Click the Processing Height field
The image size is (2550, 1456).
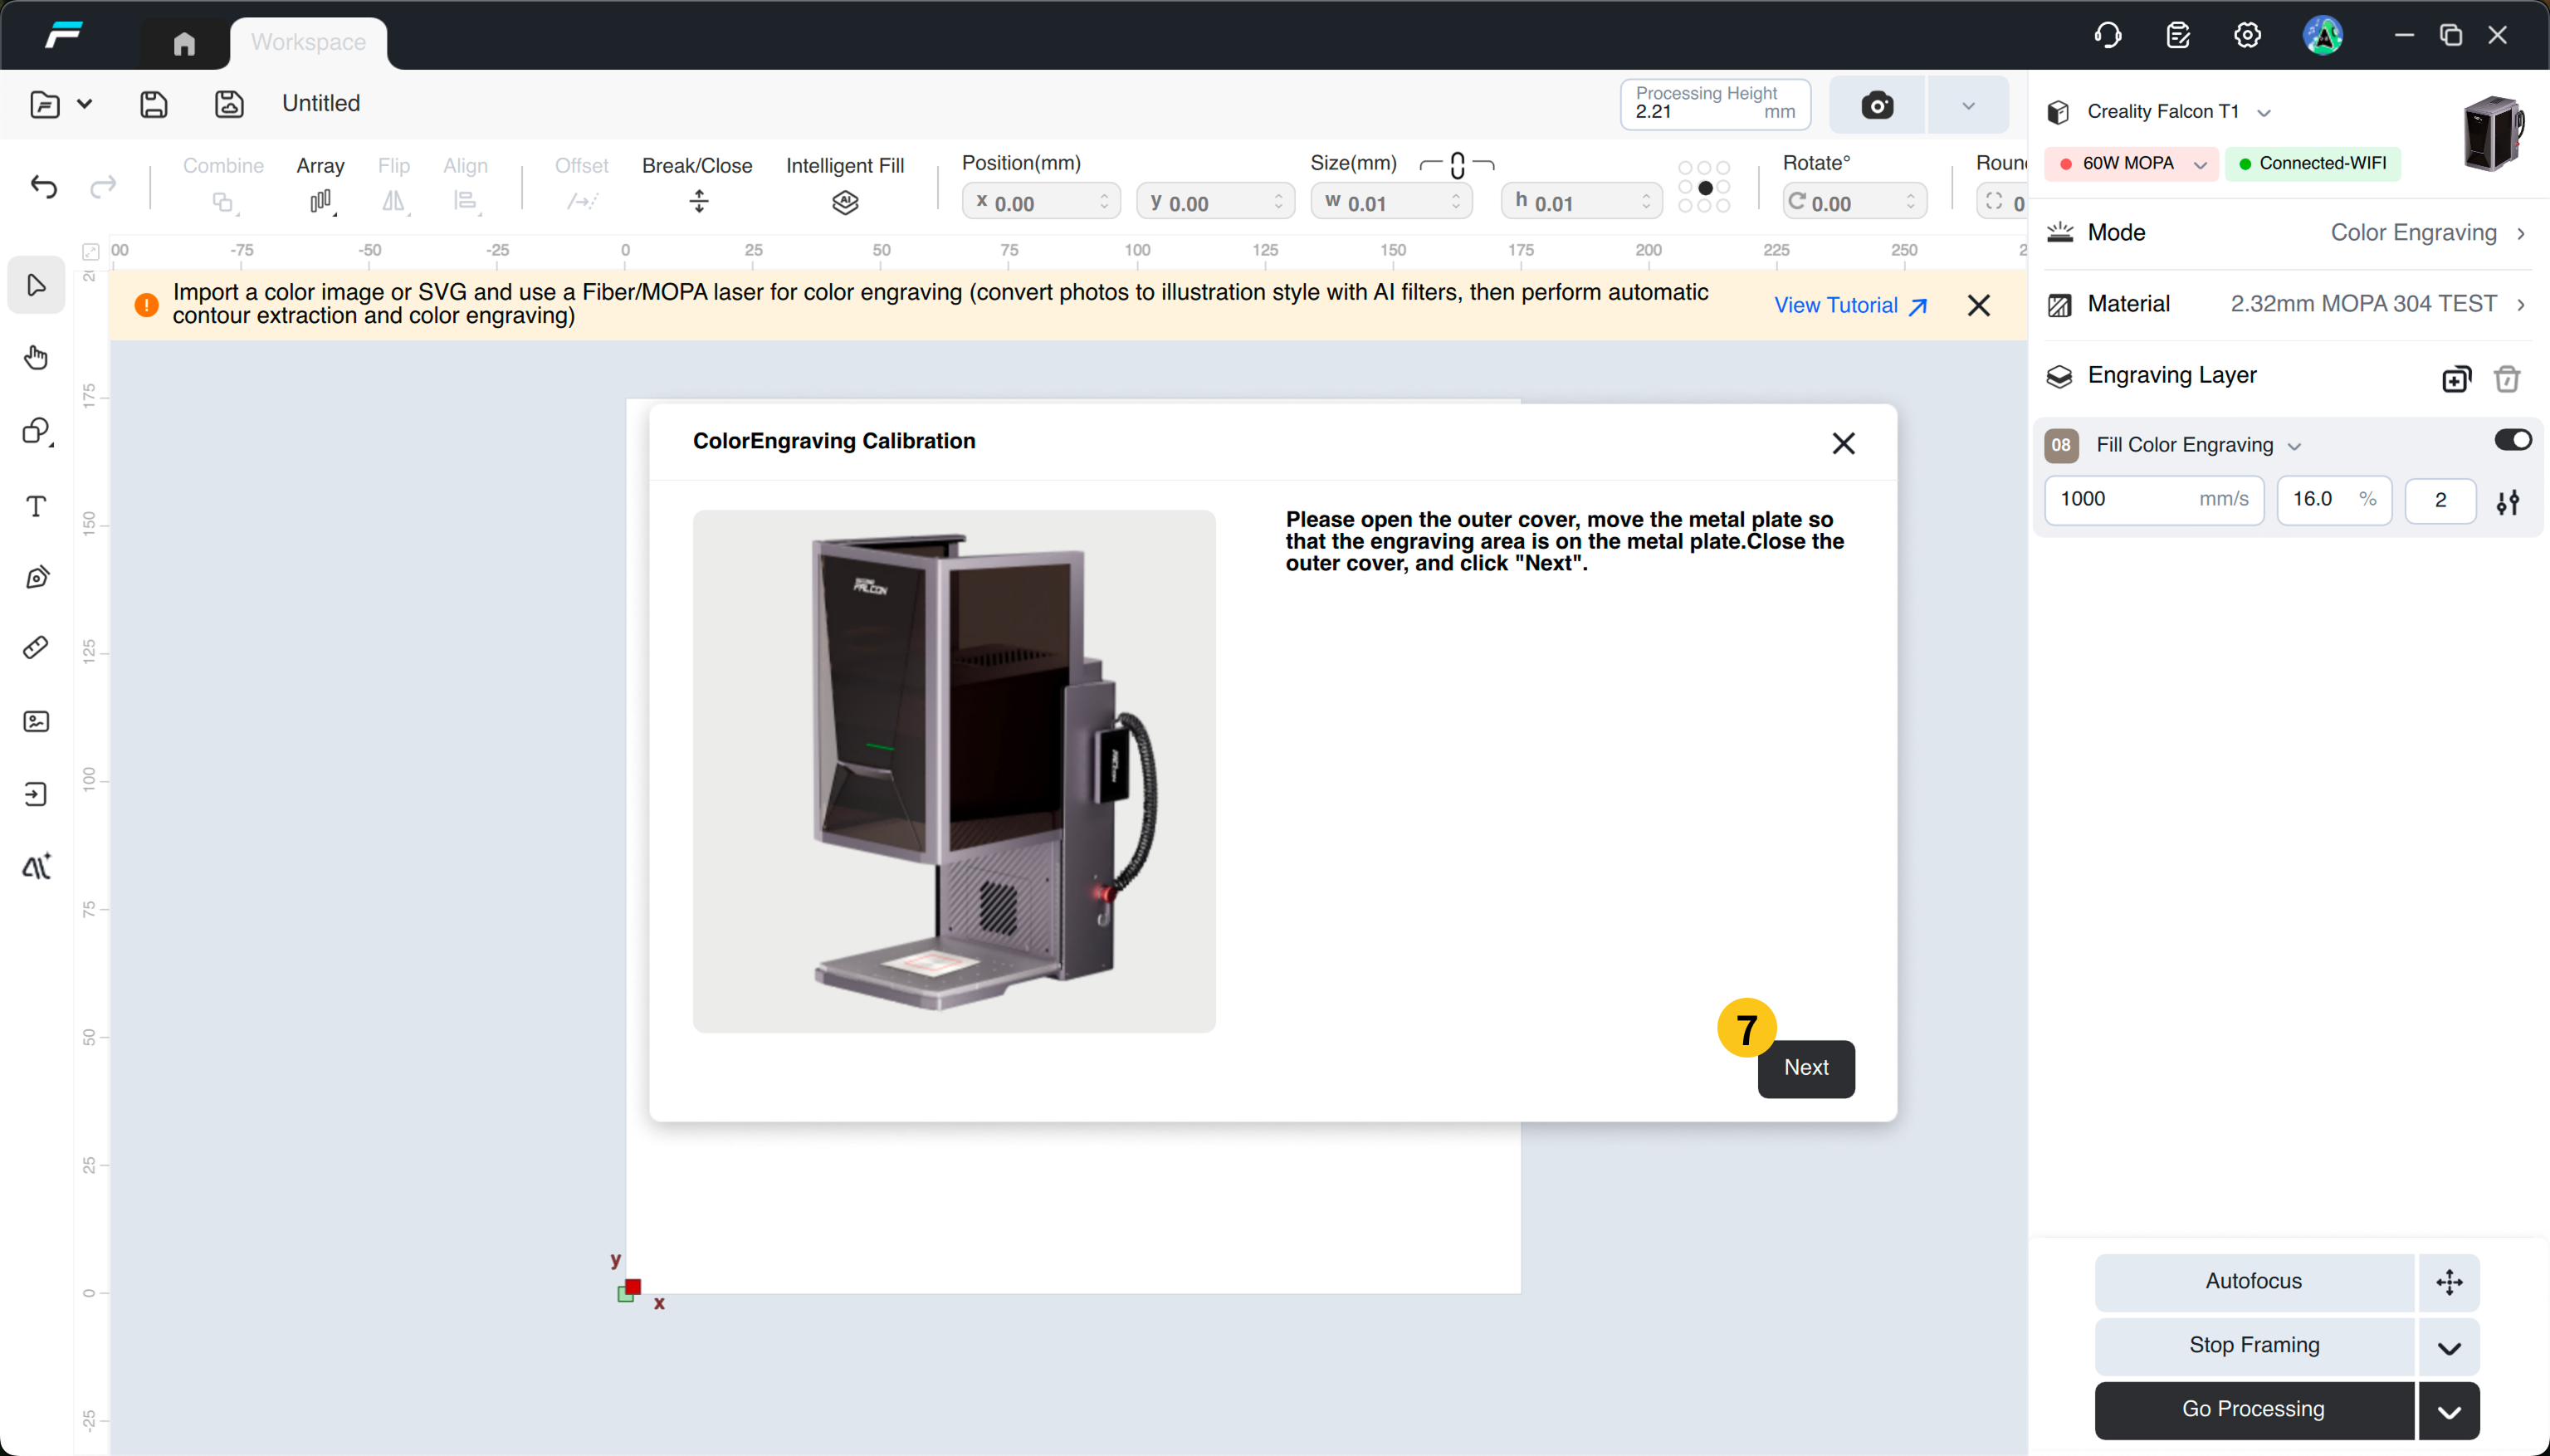tap(1715, 104)
